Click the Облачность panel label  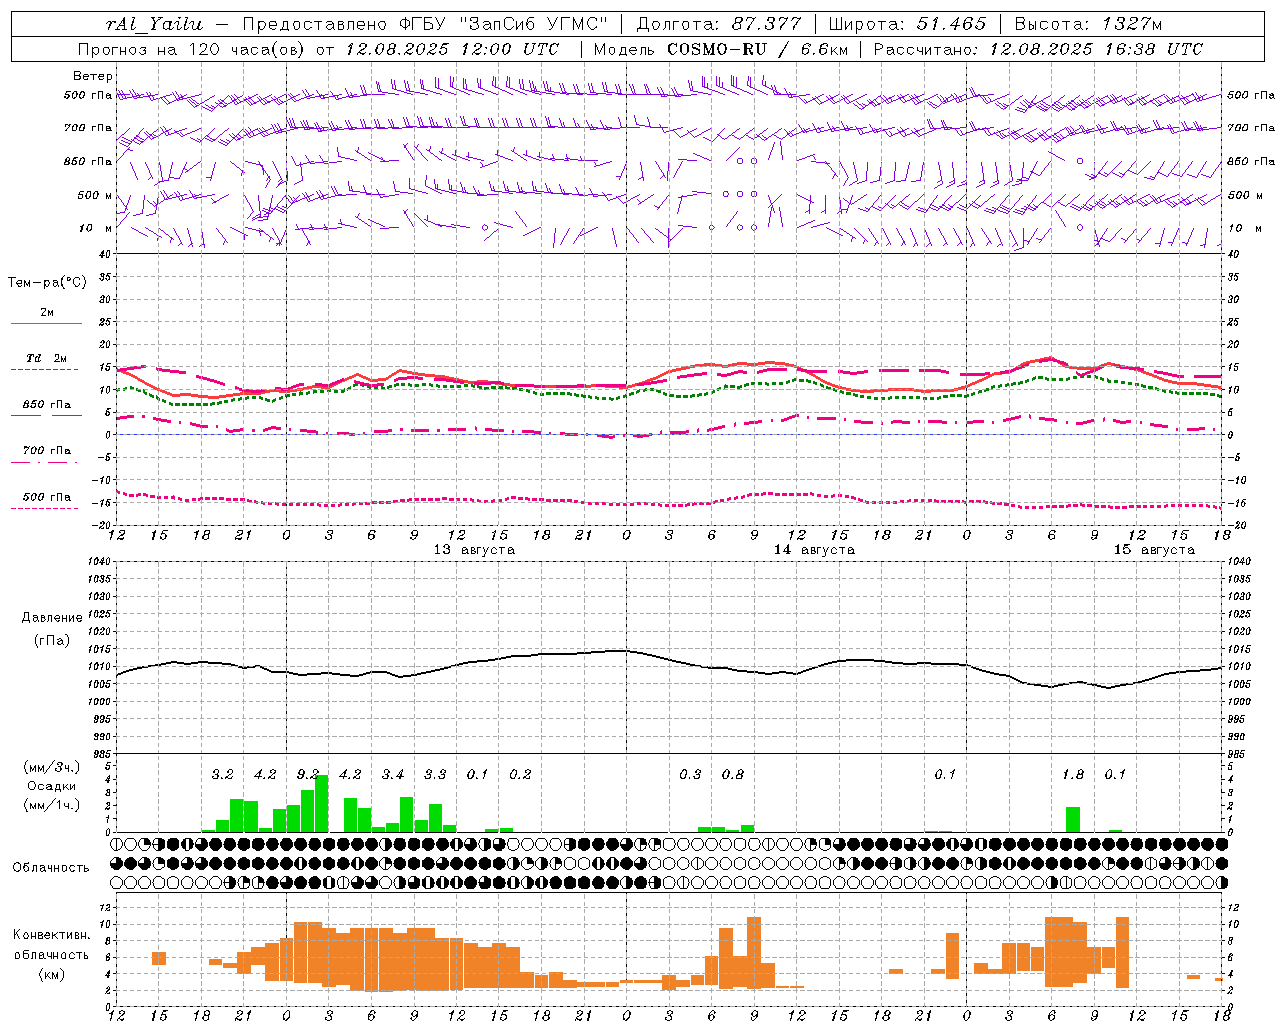51,868
